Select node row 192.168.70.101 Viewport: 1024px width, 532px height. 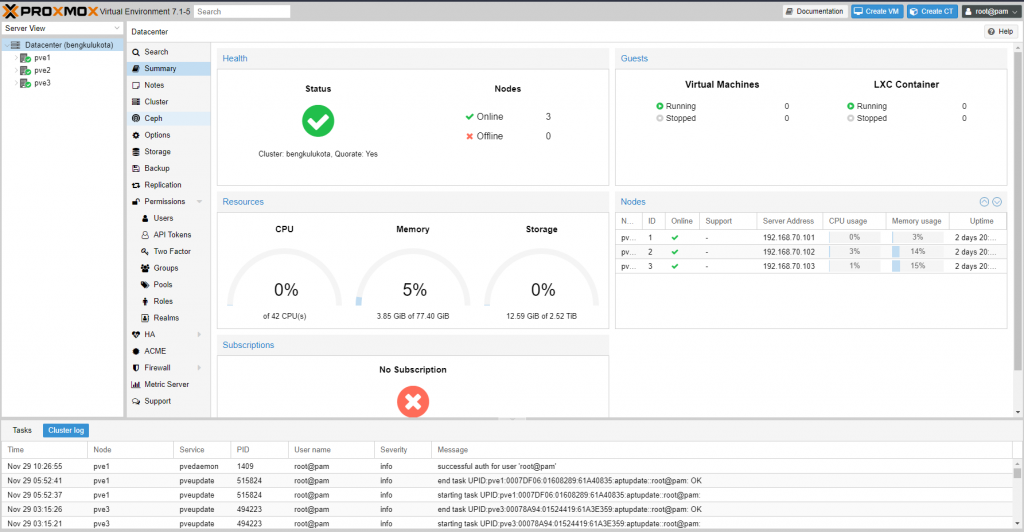[810, 238]
